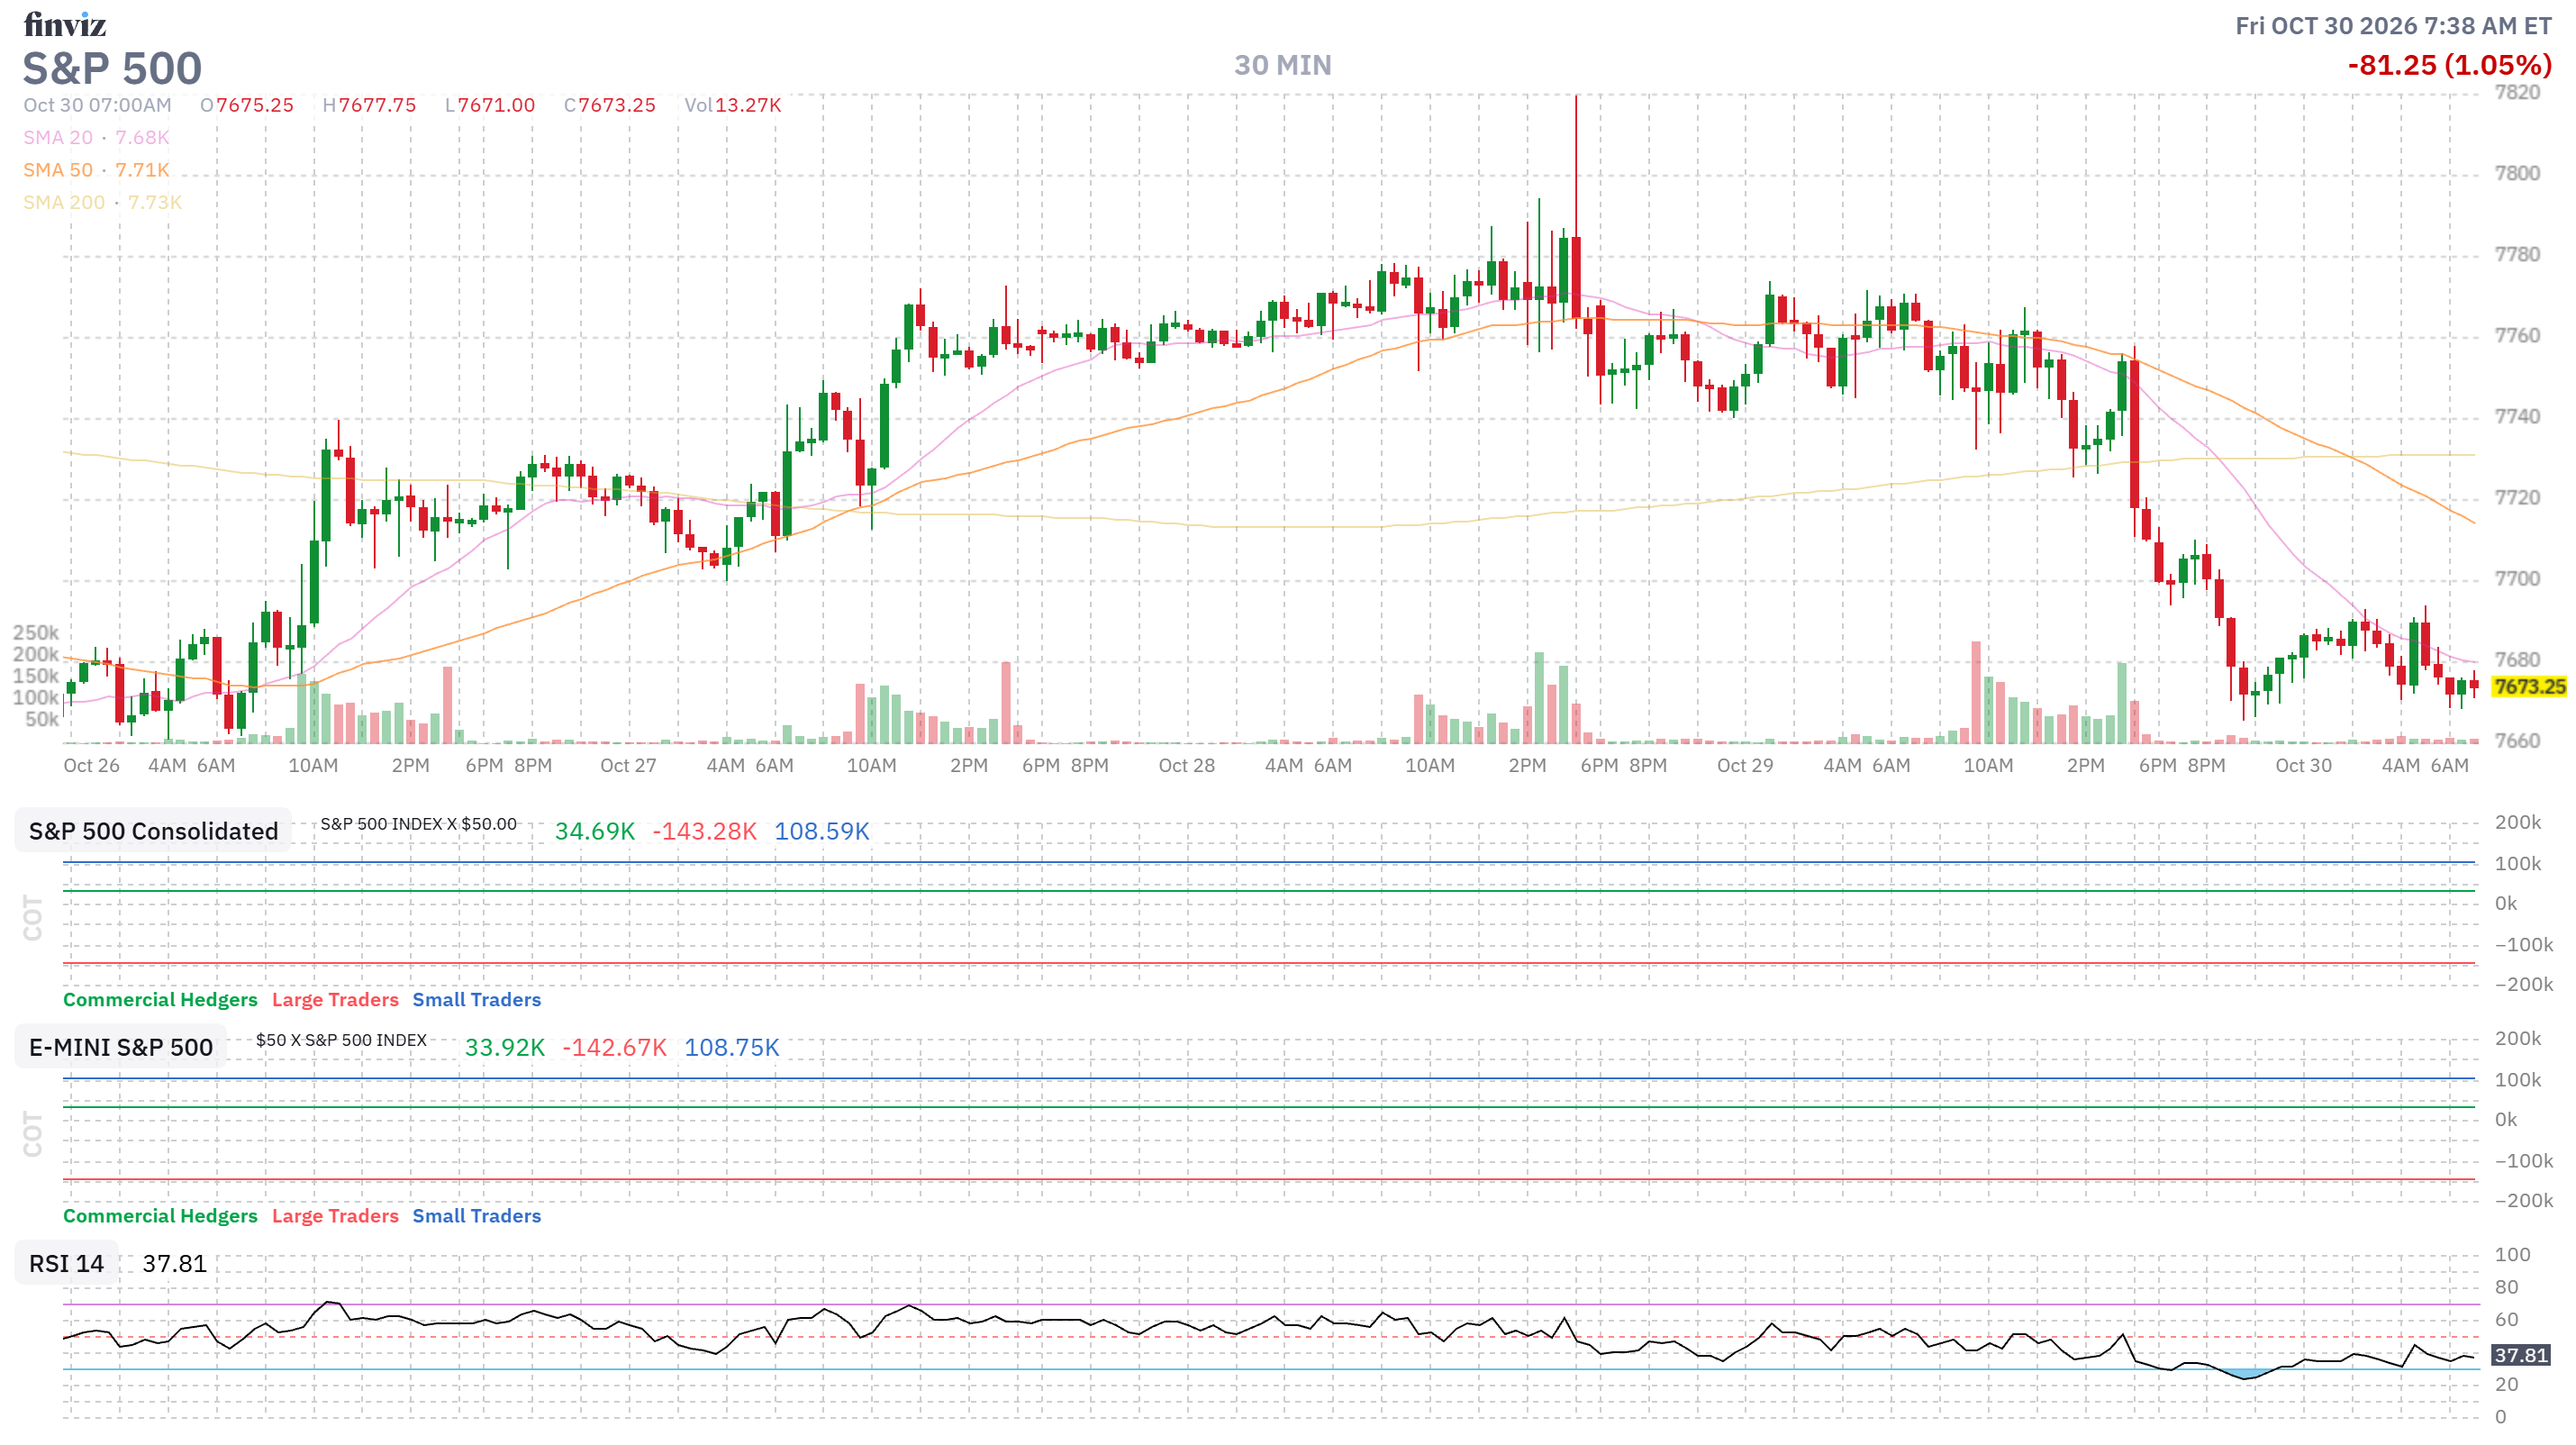2576x1445 pixels.
Task: Click Small Traders legend in E-MINI panel
Action: pyautogui.click(x=476, y=1215)
